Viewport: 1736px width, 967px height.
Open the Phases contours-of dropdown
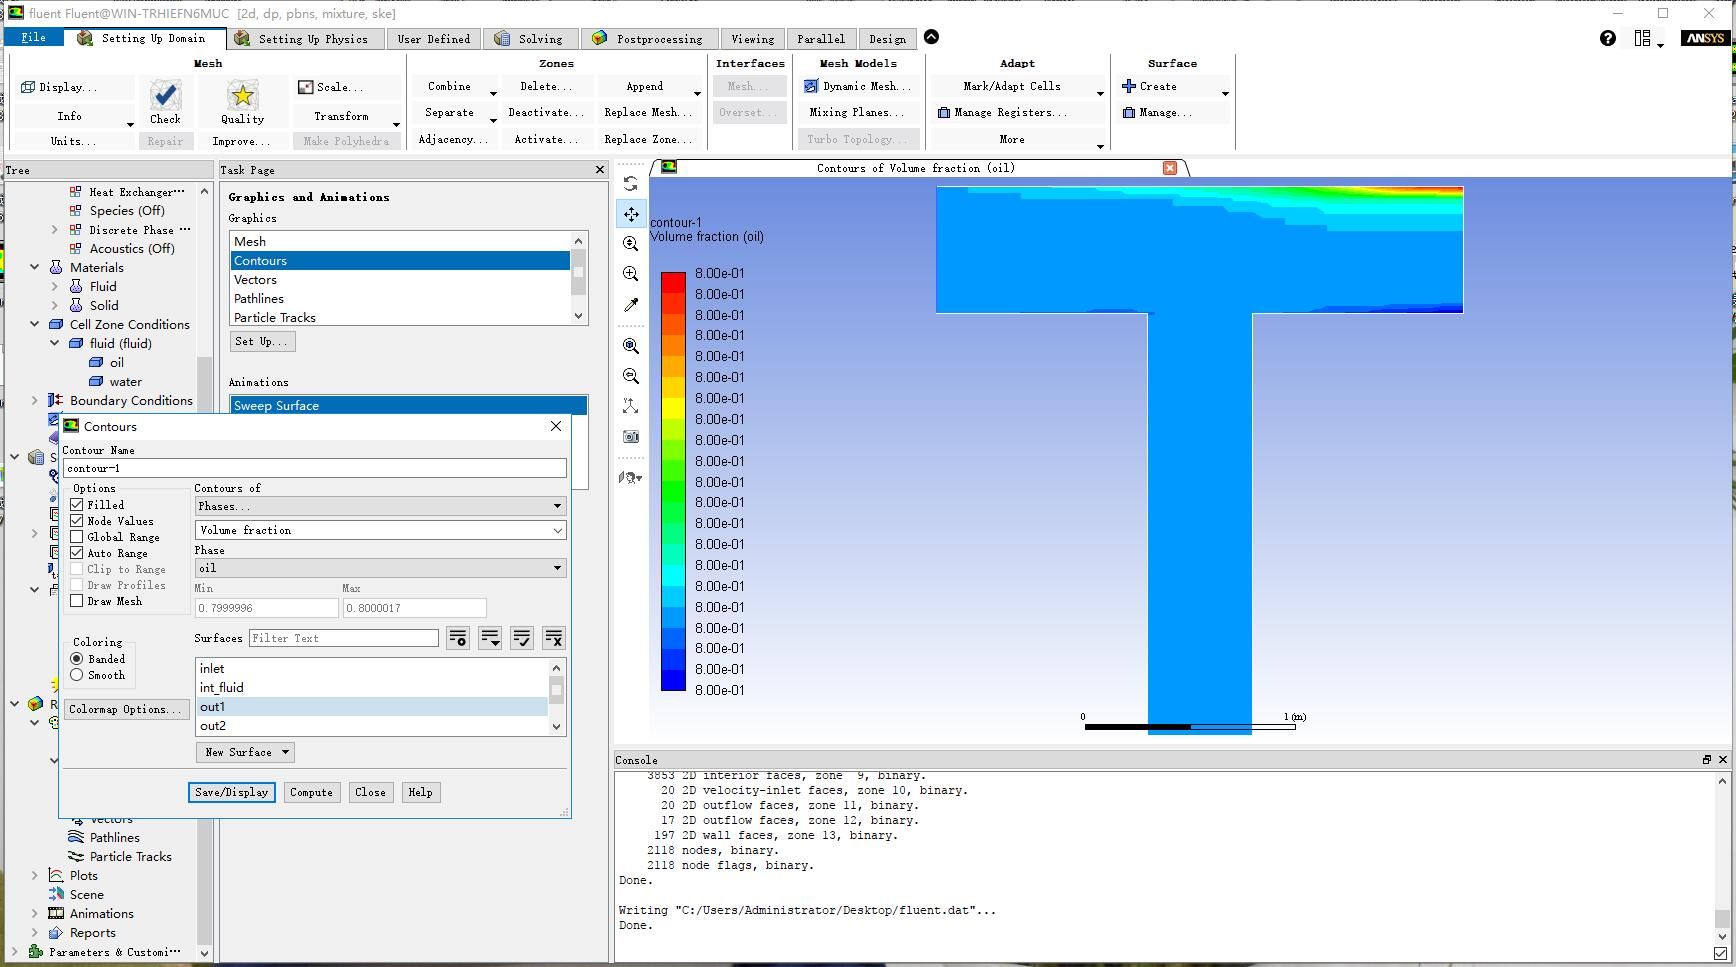click(380, 506)
